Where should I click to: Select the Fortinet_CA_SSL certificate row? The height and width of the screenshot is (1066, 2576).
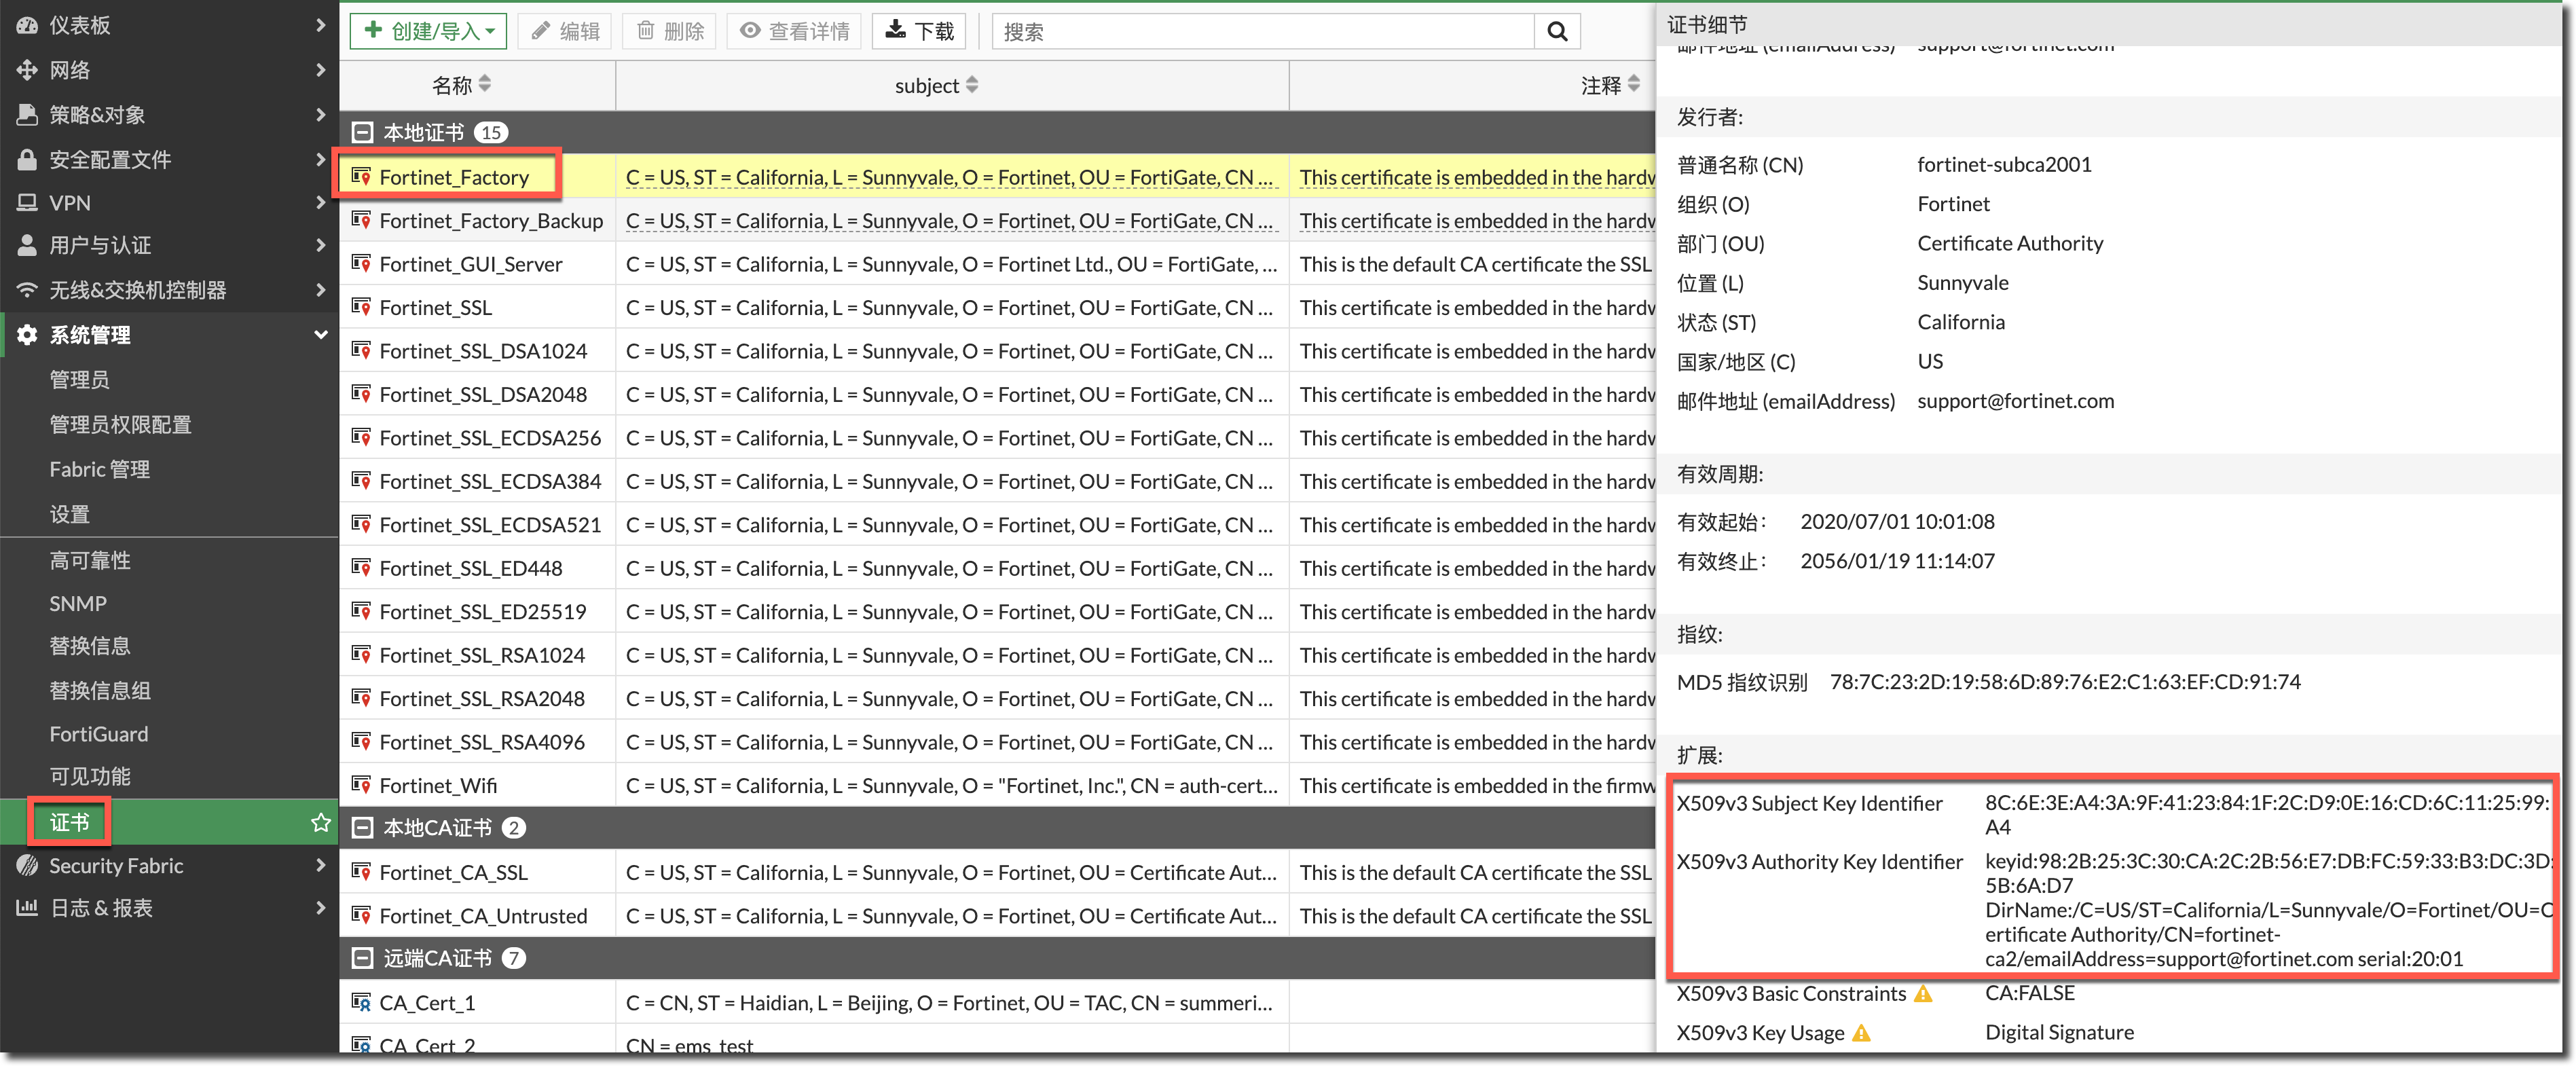click(453, 872)
